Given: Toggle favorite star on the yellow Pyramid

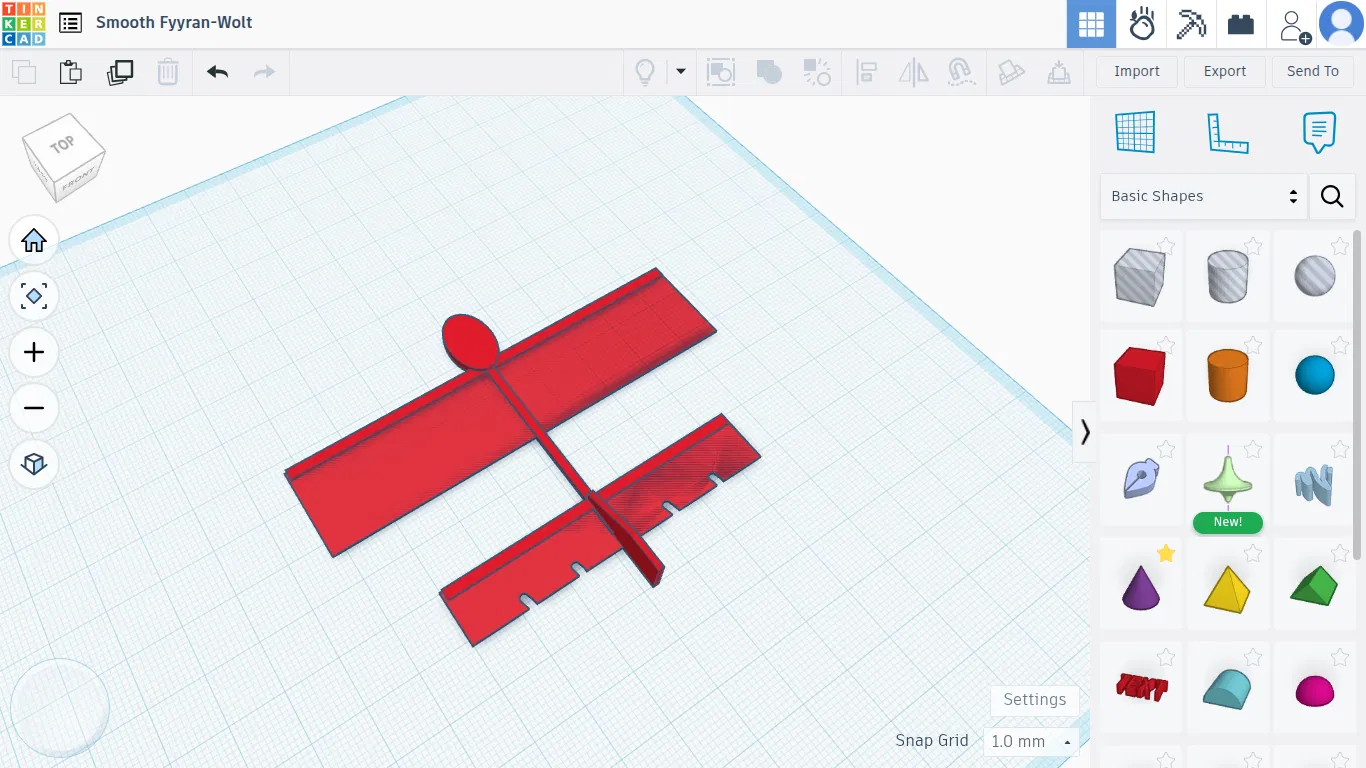Looking at the screenshot, I should pyautogui.click(x=1253, y=553).
